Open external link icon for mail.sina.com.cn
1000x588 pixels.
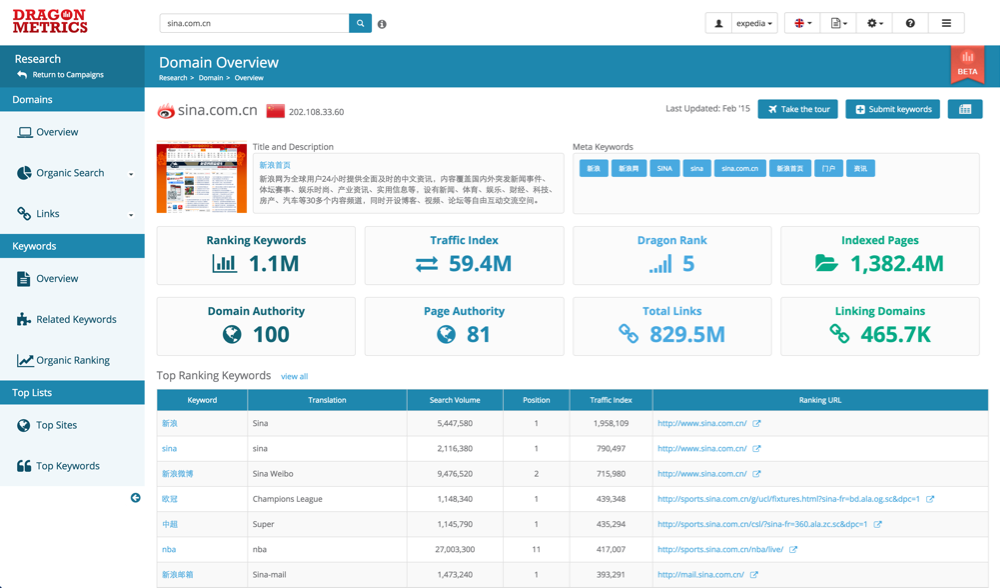point(754,575)
